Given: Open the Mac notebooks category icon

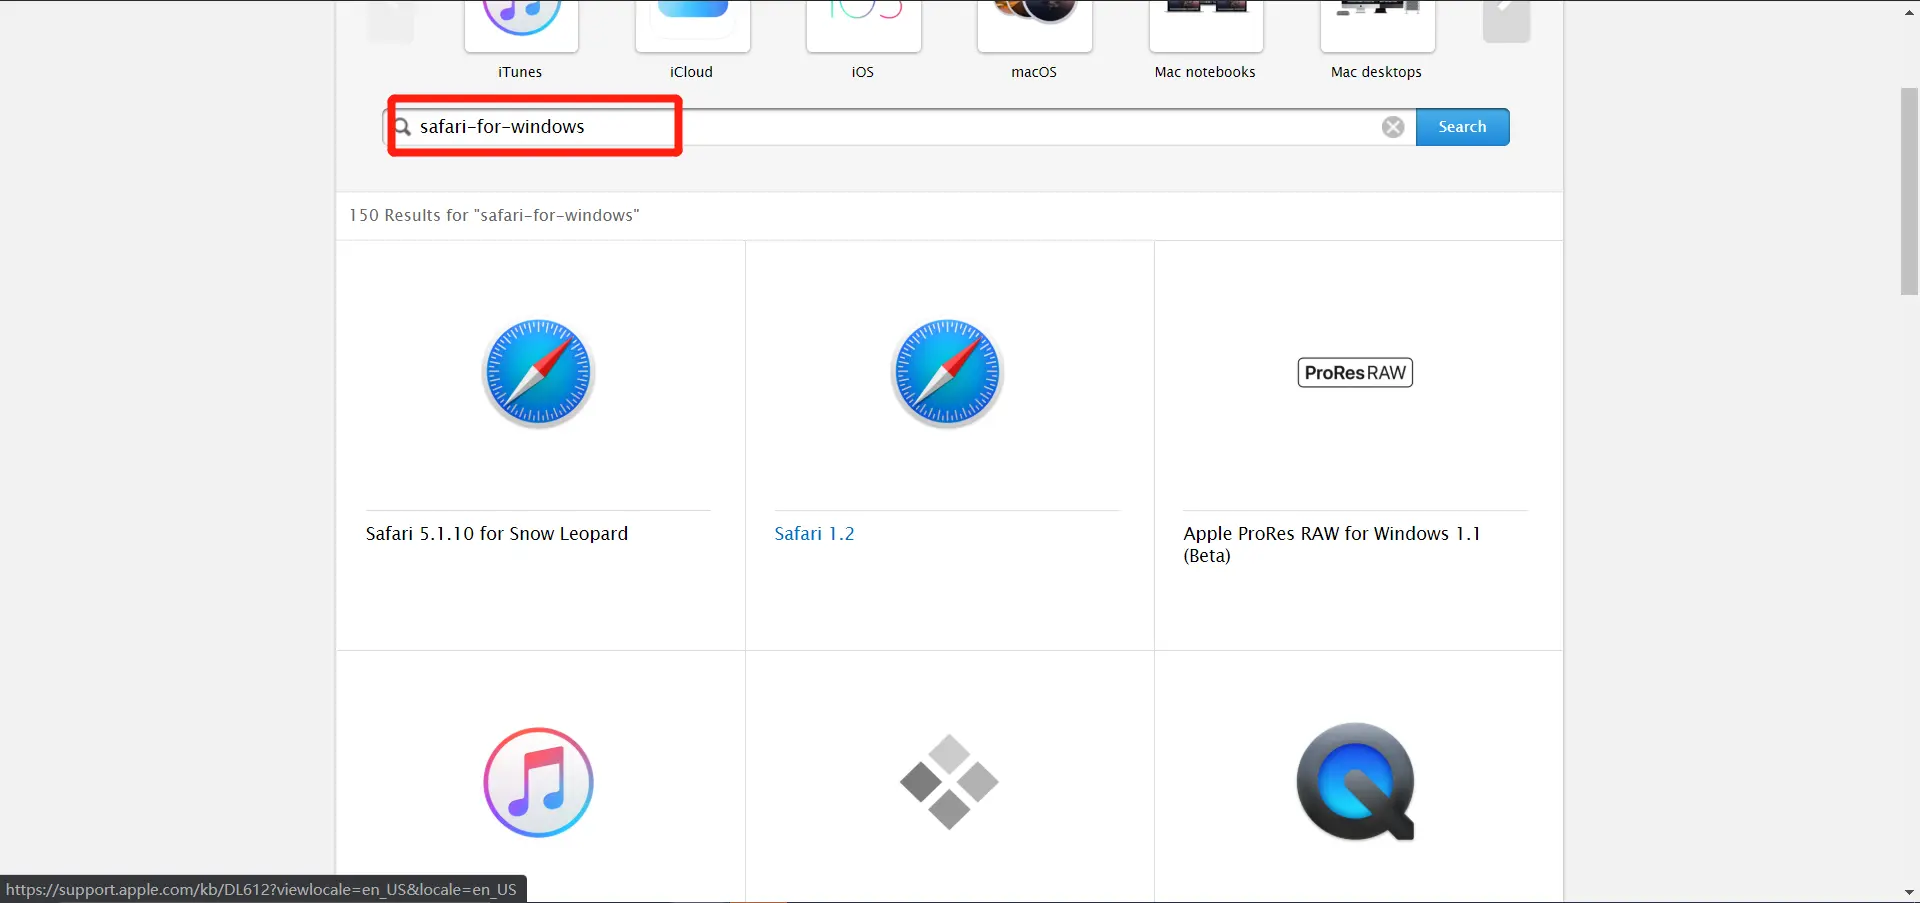Looking at the screenshot, I should pyautogui.click(x=1206, y=24).
